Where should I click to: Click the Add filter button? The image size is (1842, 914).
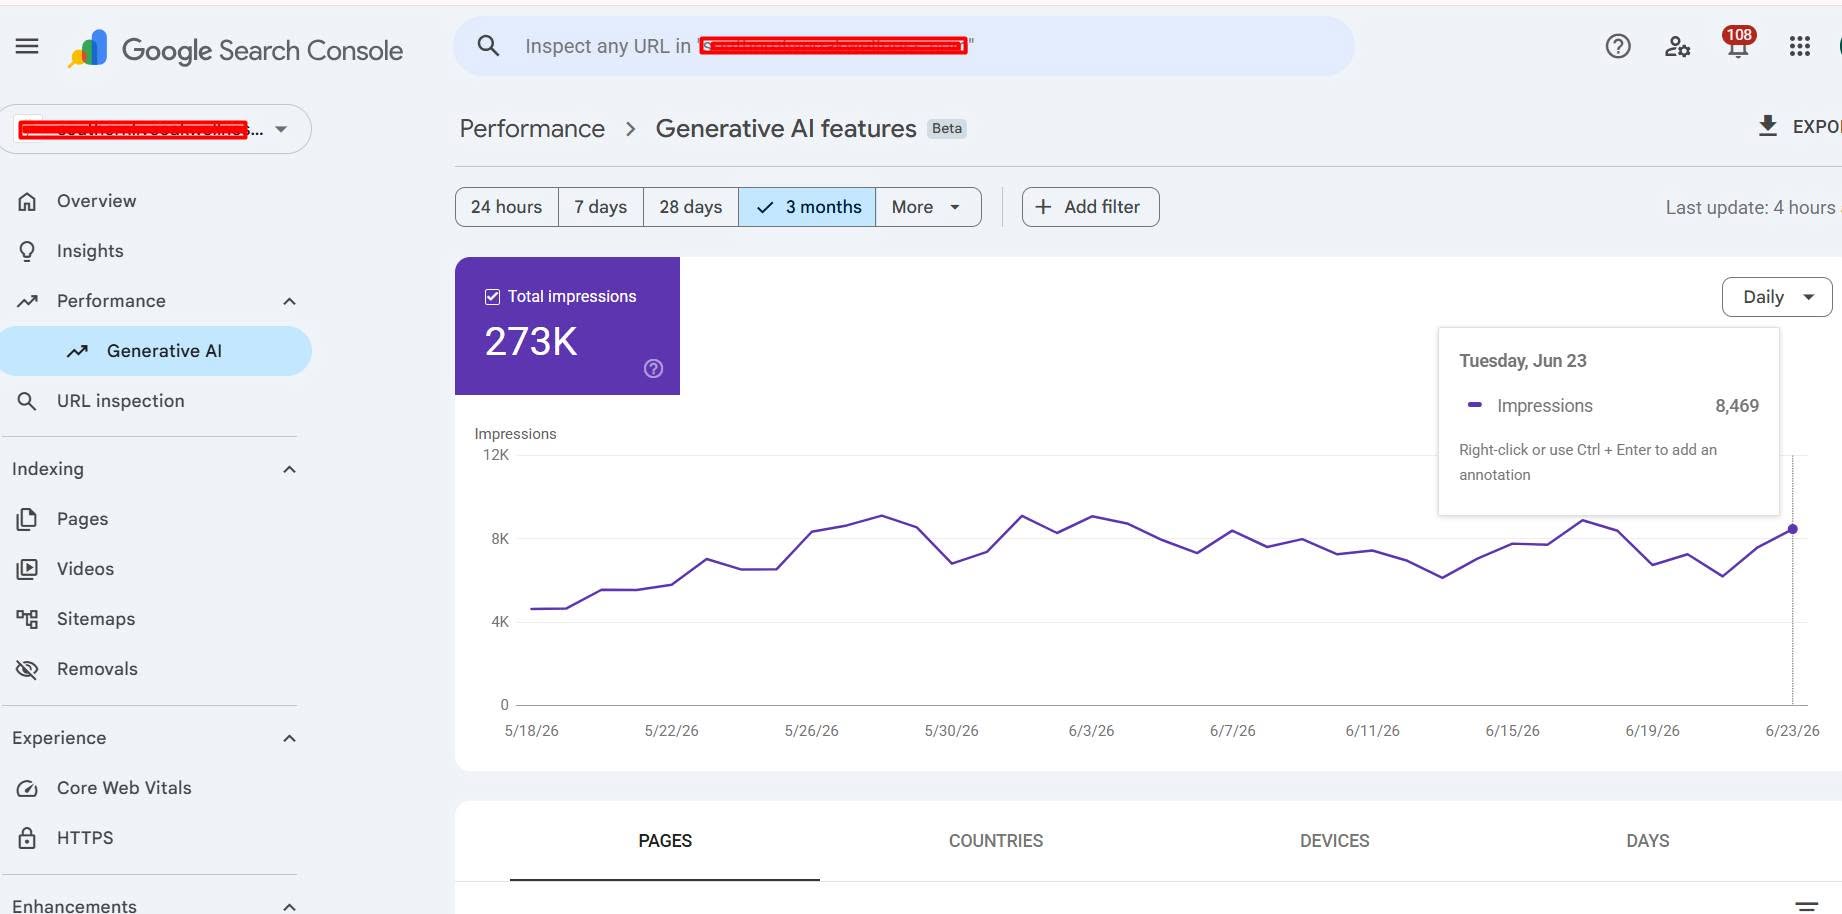1090,207
